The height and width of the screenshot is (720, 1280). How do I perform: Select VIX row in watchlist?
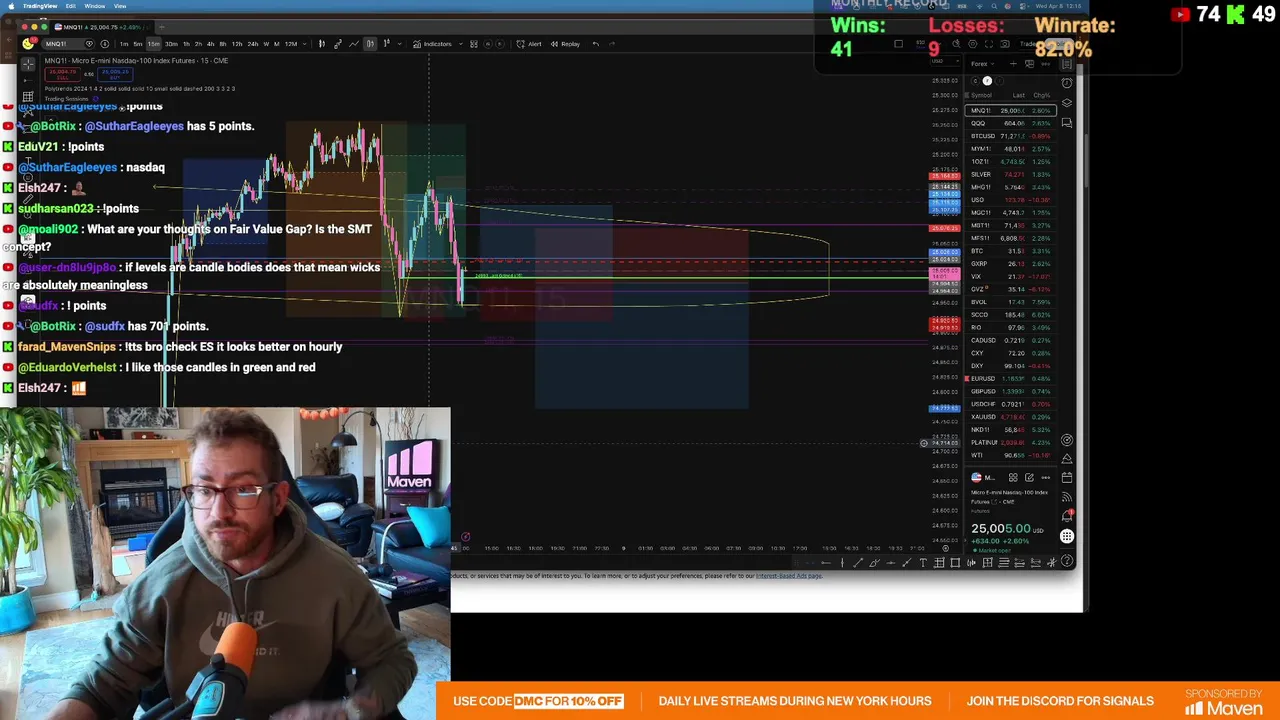(1011, 276)
